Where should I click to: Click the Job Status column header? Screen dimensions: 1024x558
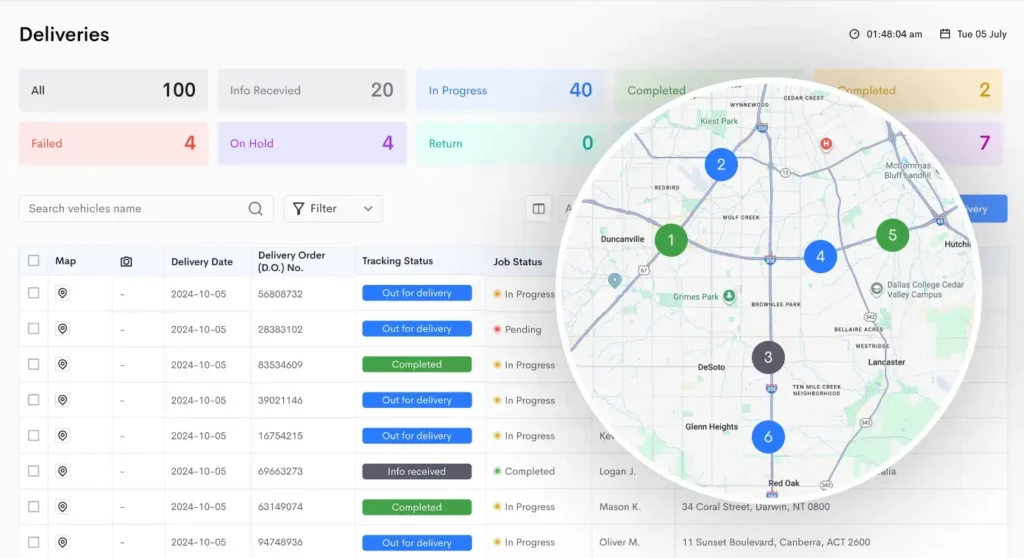[x=517, y=261]
